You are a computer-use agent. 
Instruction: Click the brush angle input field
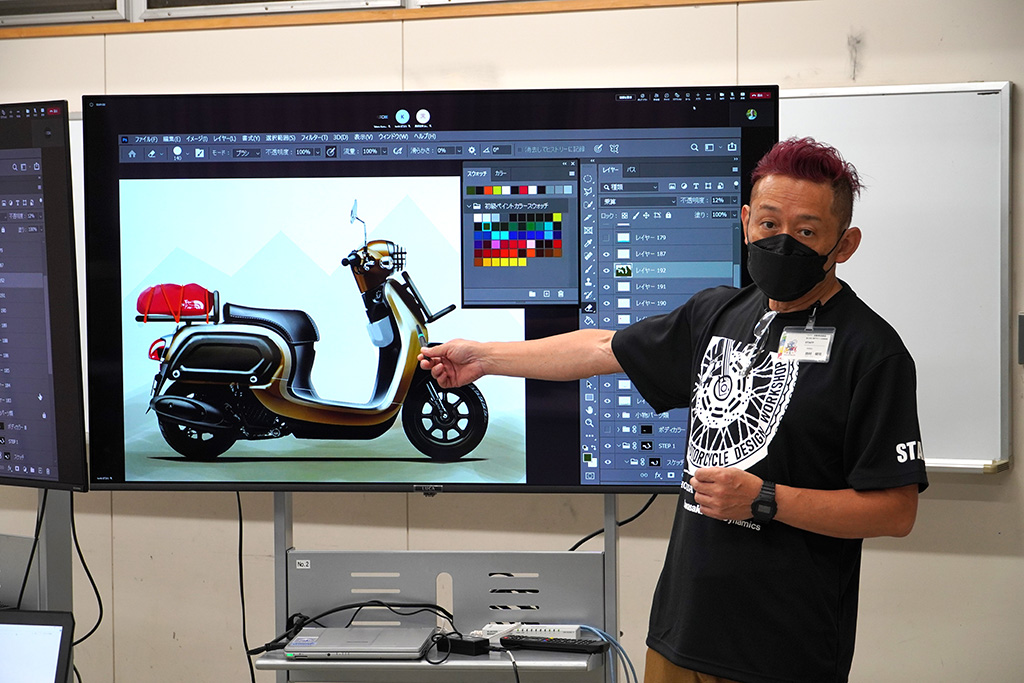point(501,150)
